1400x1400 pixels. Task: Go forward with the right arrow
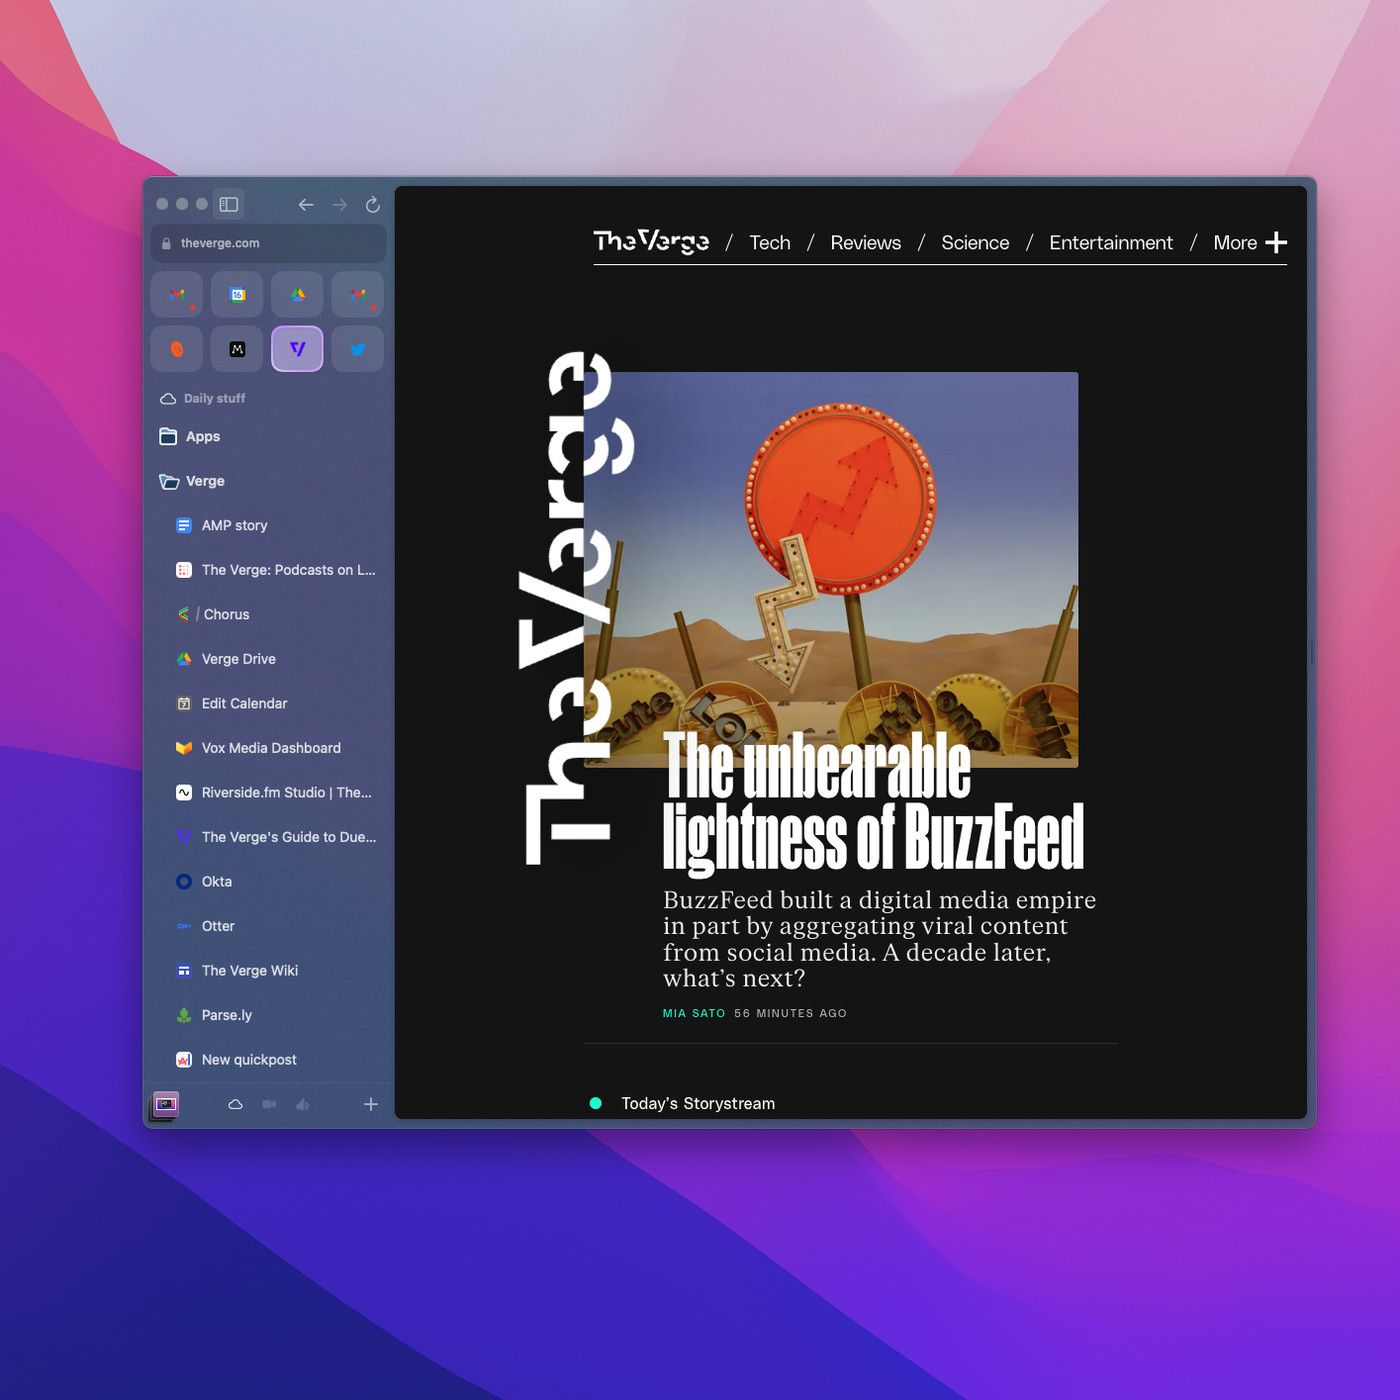[x=340, y=204]
